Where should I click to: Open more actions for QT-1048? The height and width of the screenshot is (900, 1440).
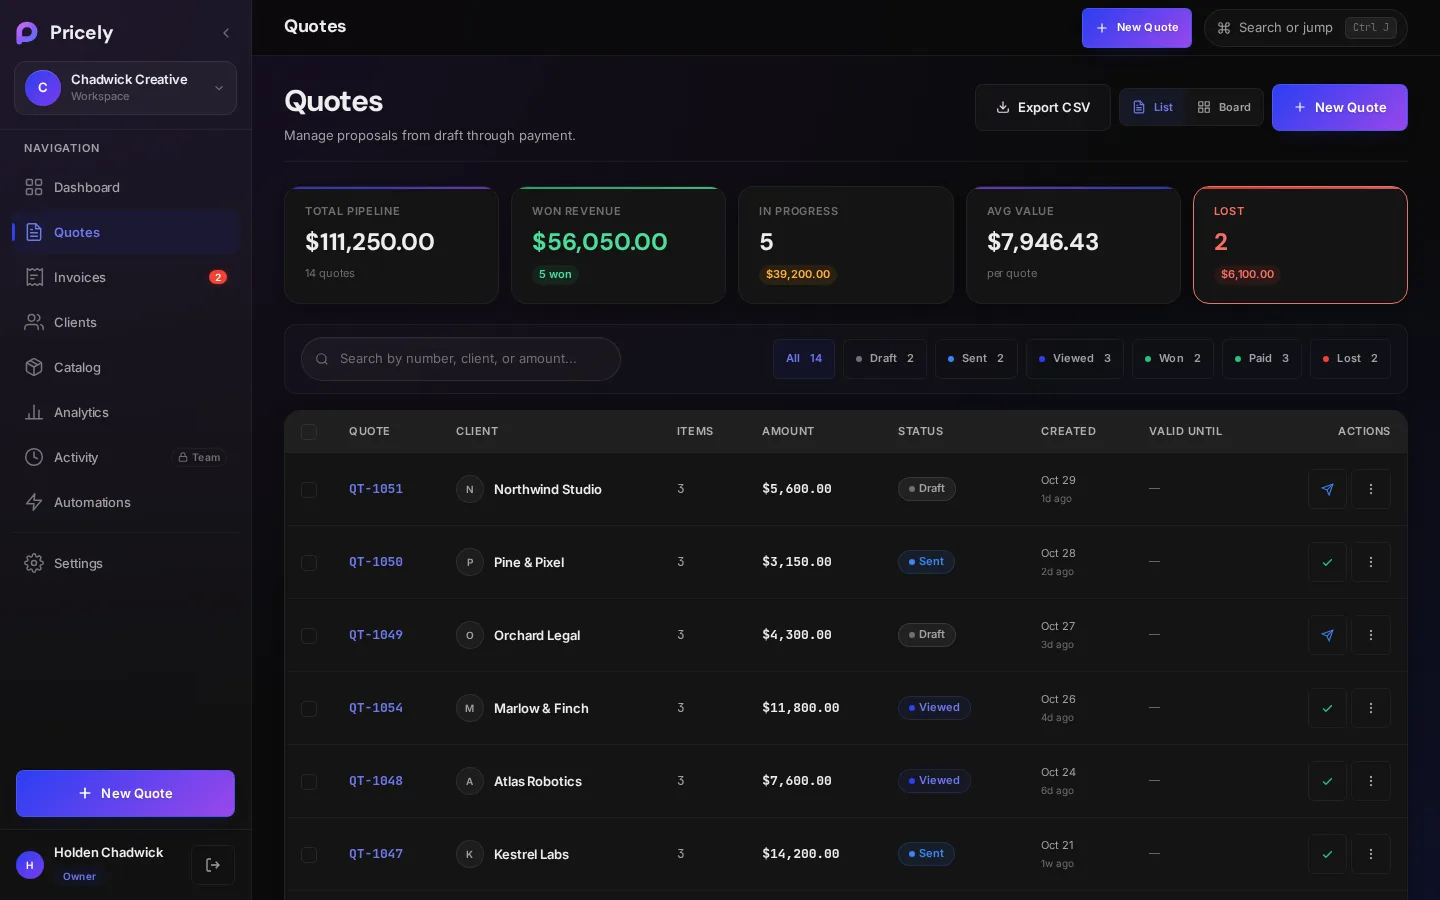point(1371,781)
